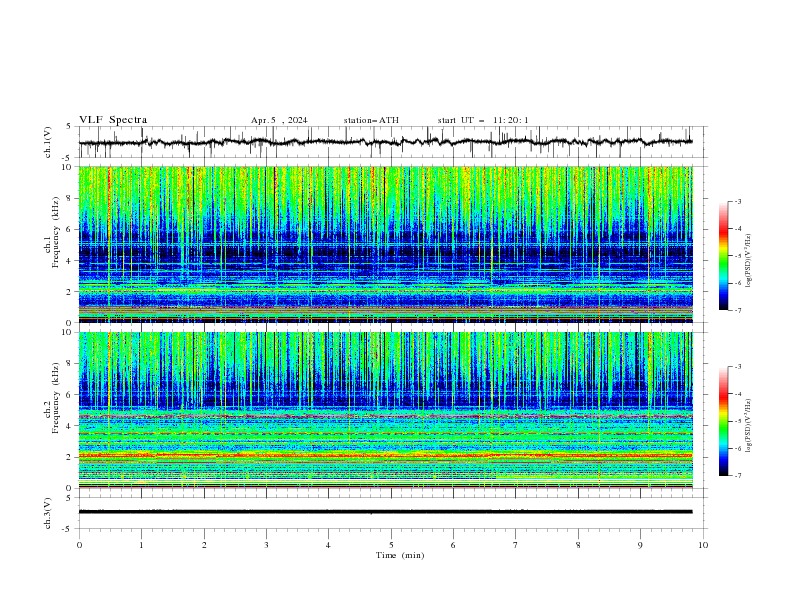Click the ch.1 color scale bar
The height and width of the screenshot is (612, 792).
pyautogui.click(x=723, y=256)
